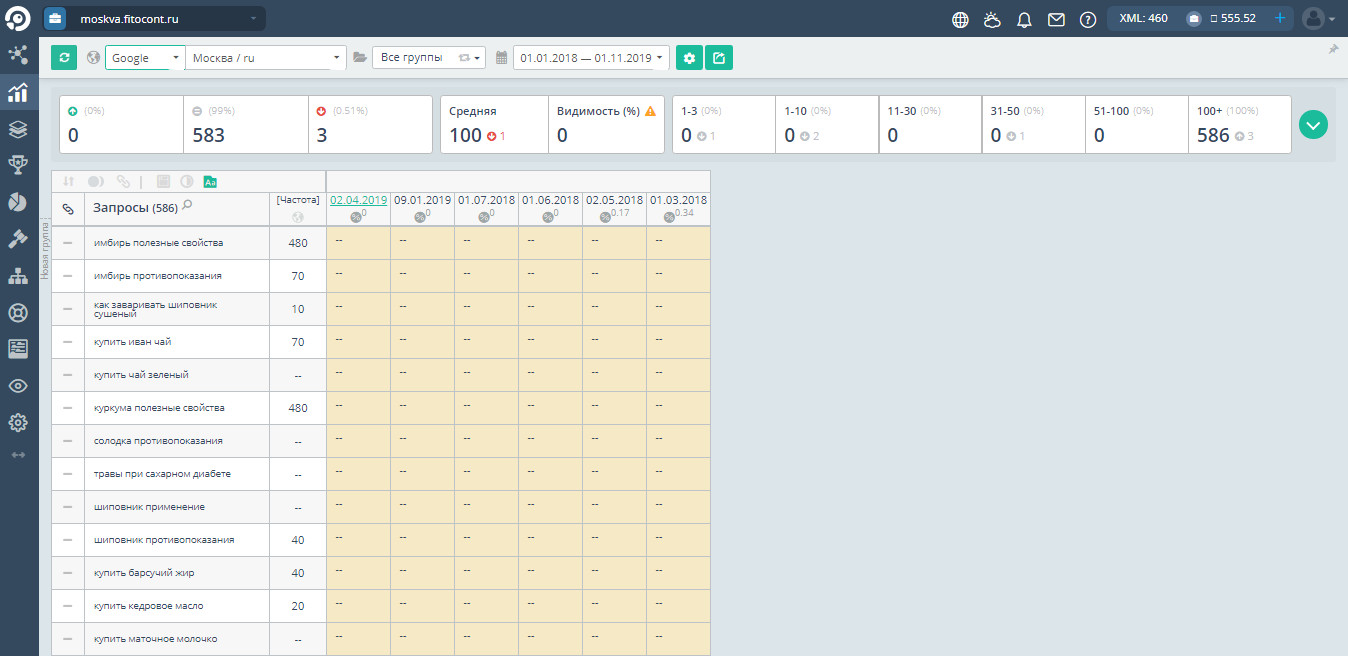Expand the date range 01.01.2018 — 01.11.2019 picker
The height and width of the screenshot is (656, 1348).
tap(592, 58)
